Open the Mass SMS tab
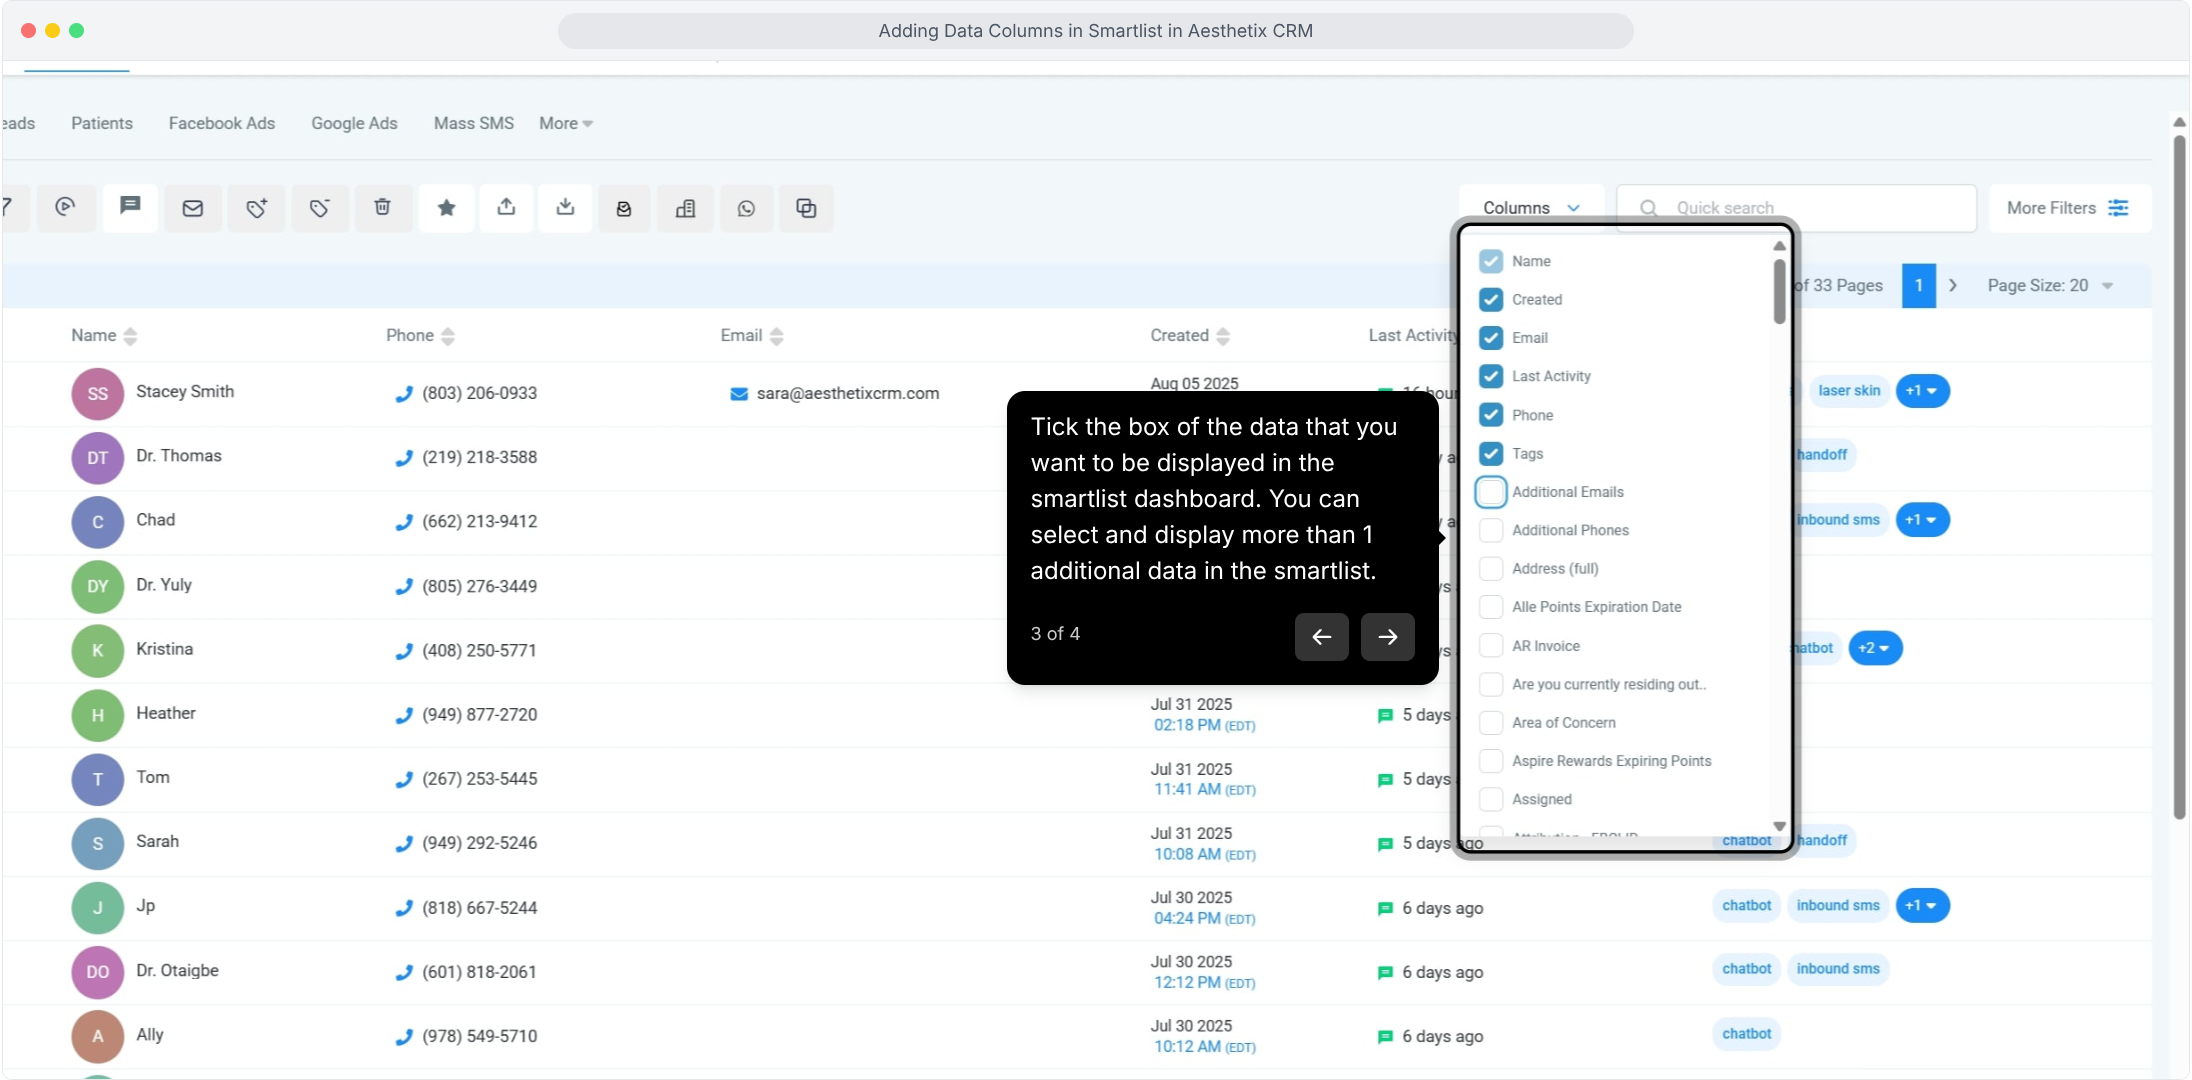This screenshot has width=2192, height=1080. [x=474, y=123]
